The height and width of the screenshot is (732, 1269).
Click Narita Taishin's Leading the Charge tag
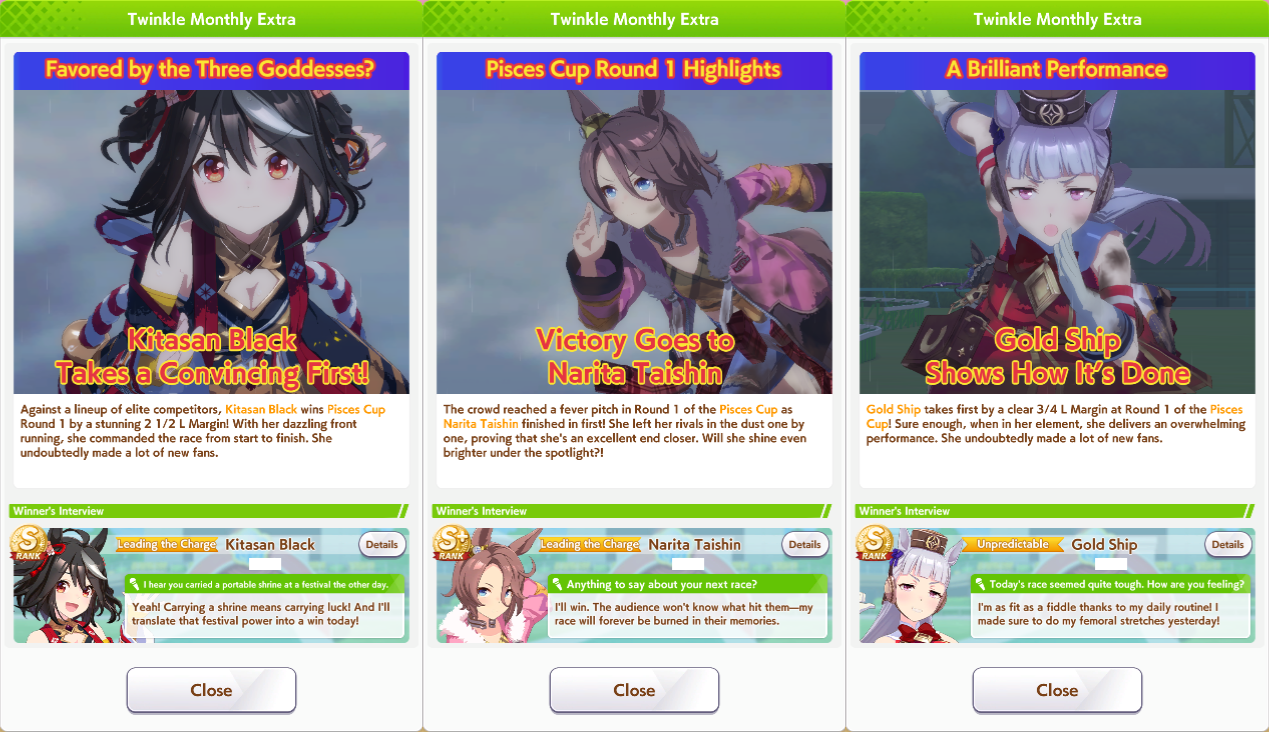(588, 545)
